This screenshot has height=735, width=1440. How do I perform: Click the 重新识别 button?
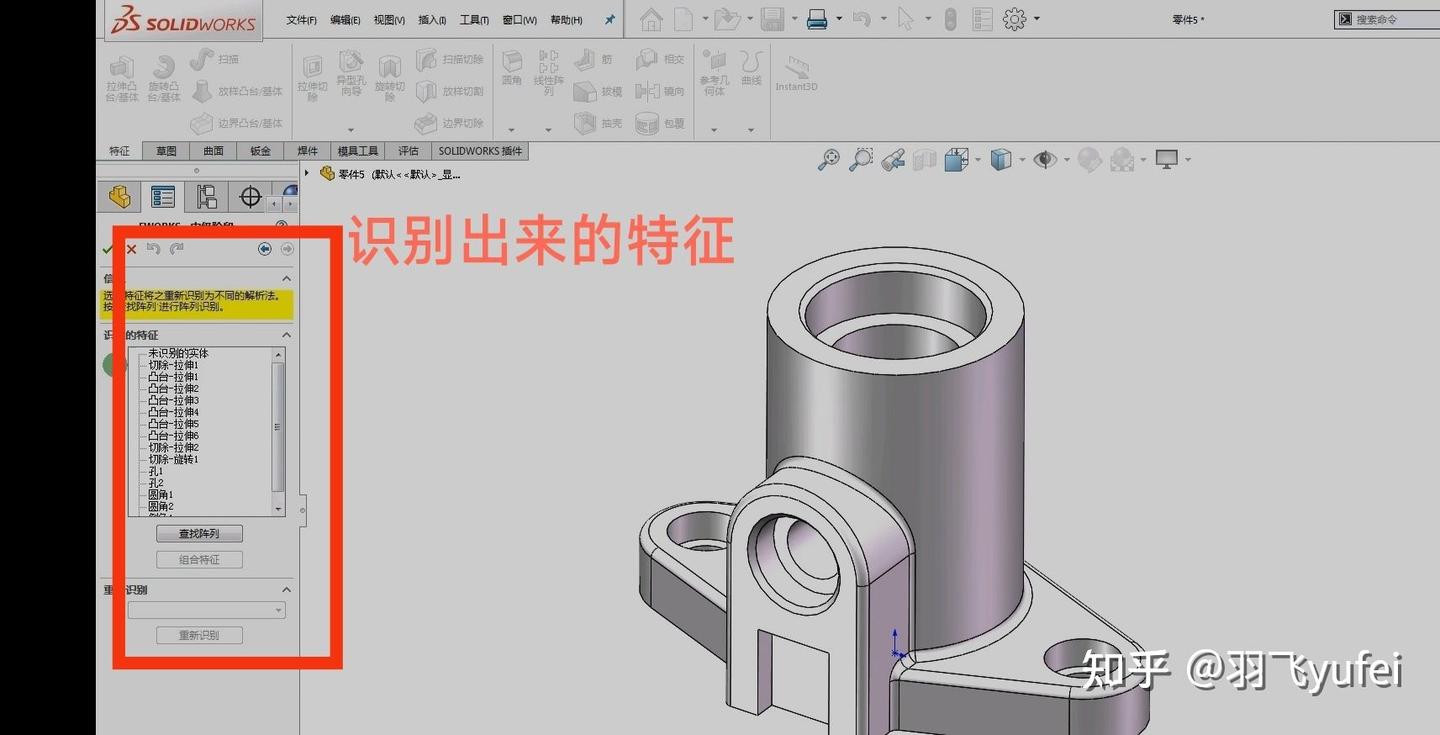198,634
